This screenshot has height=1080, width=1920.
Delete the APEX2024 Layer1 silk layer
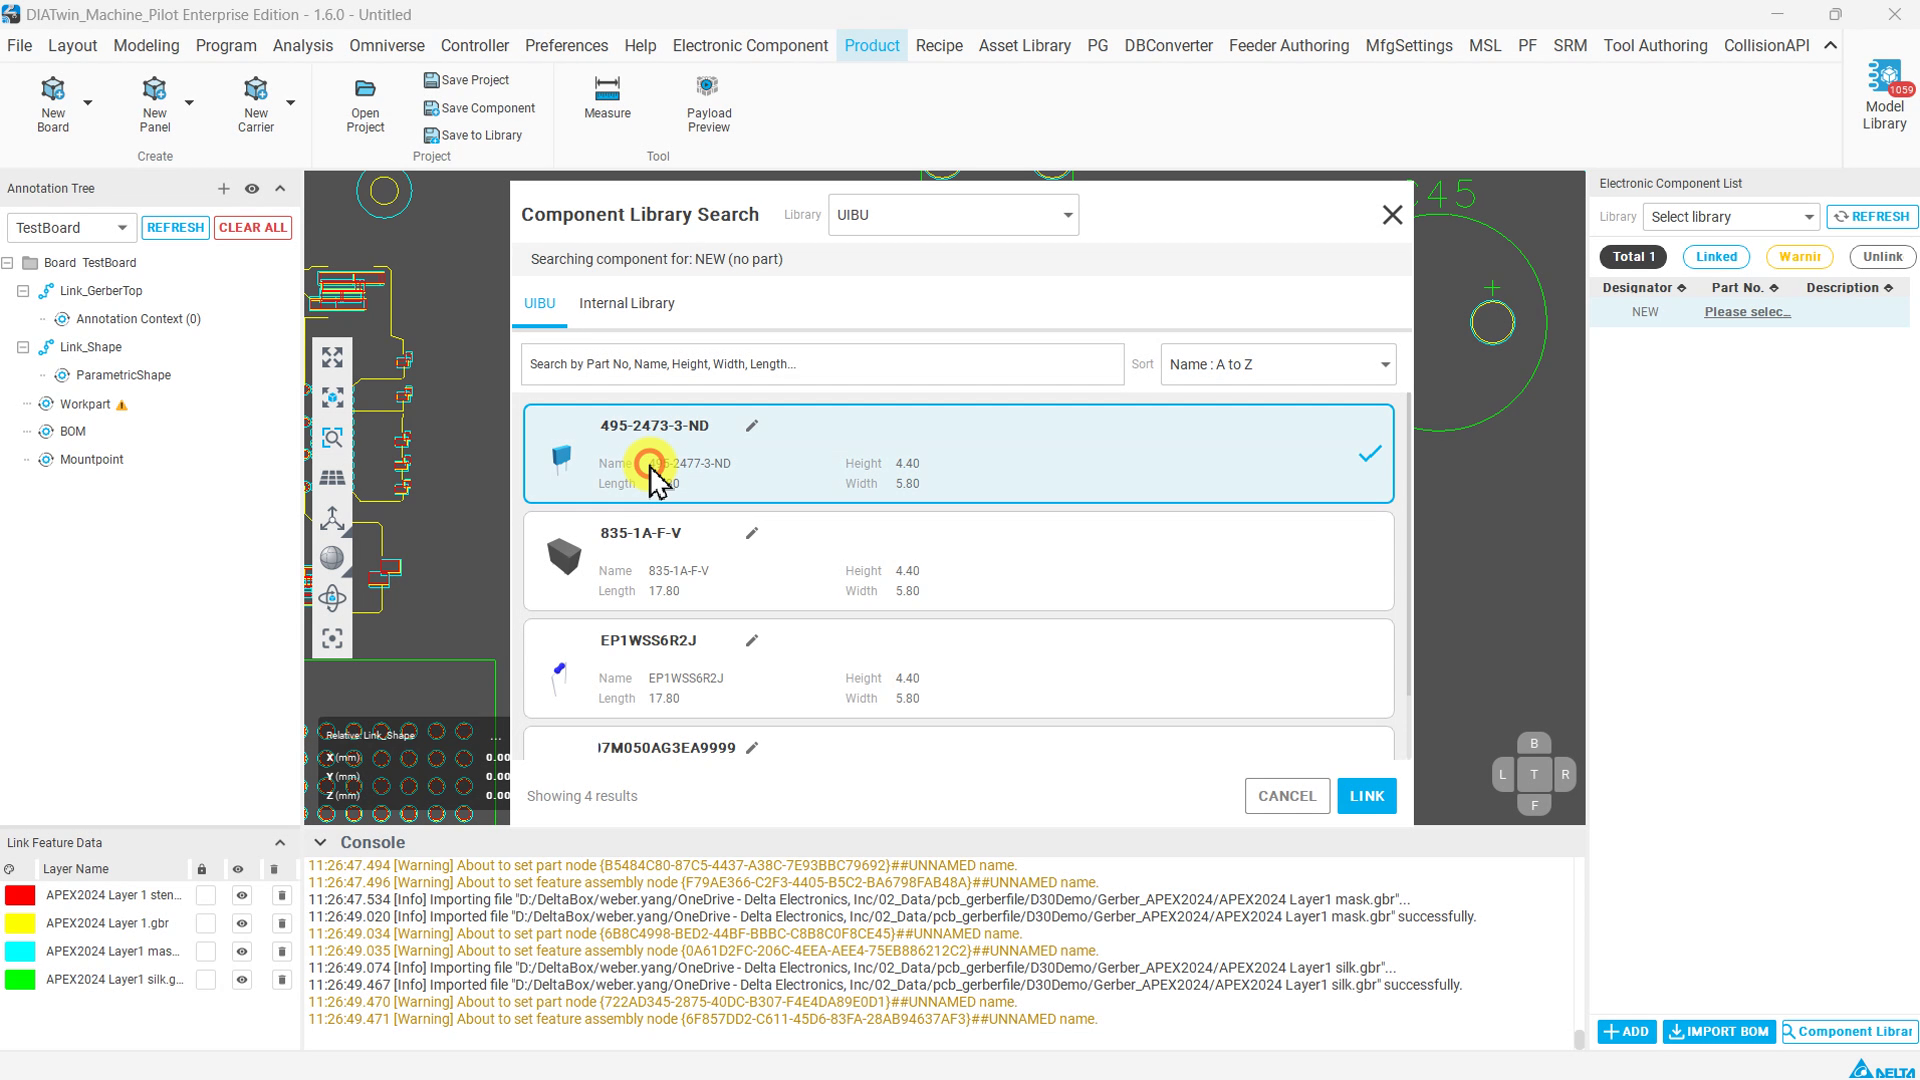coord(281,980)
